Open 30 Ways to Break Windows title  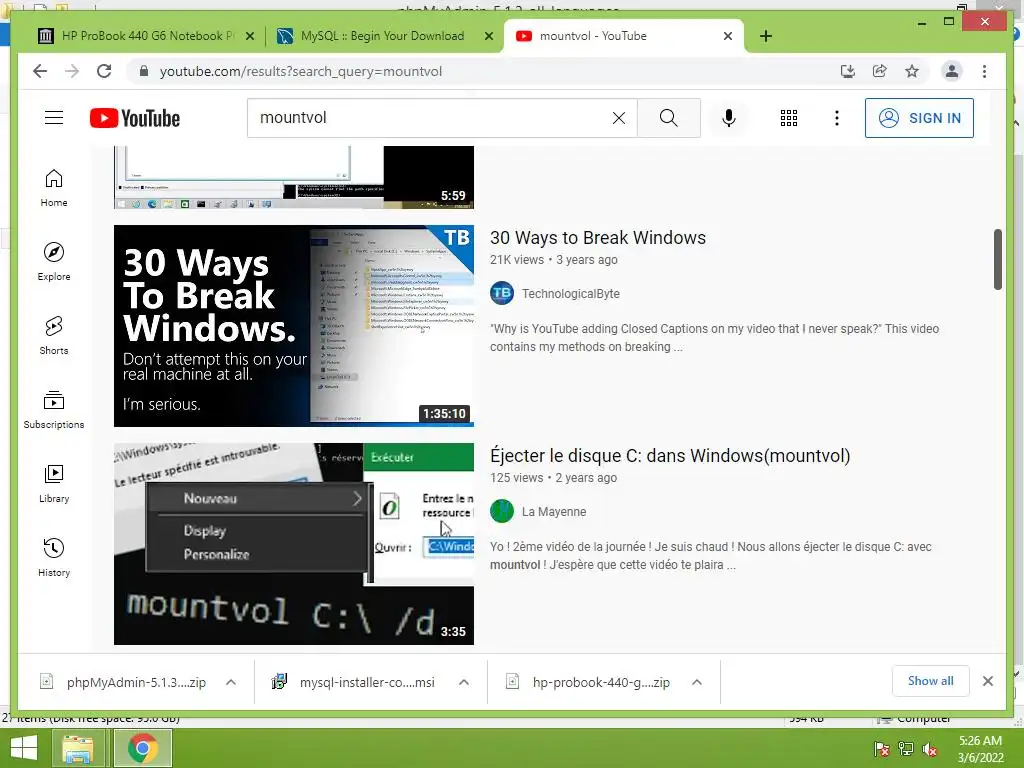pos(598,238)
